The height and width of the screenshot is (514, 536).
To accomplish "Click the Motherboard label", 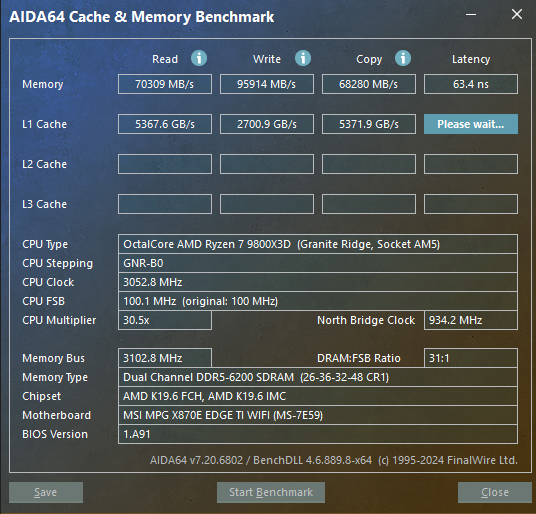I will click(x=56, y=415).
